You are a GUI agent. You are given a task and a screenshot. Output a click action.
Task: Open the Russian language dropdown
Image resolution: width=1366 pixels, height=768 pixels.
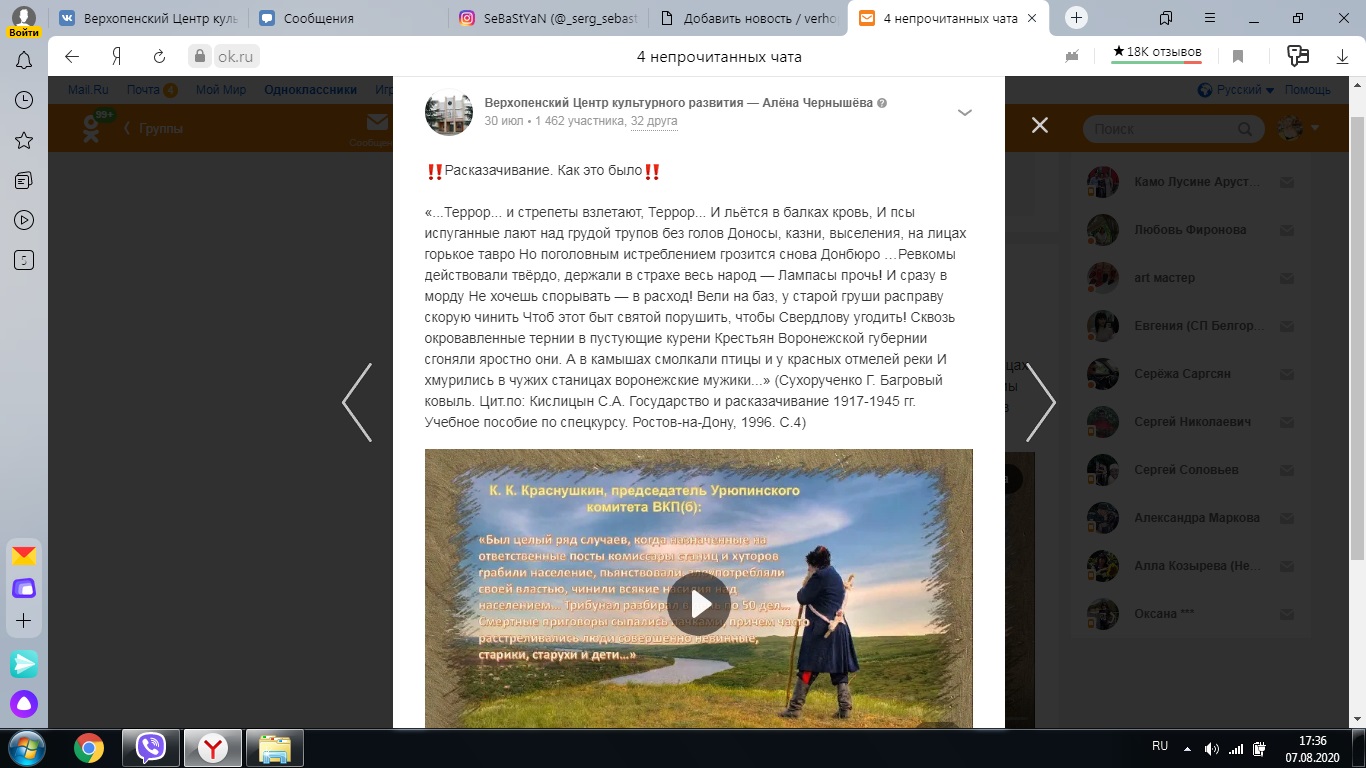pos(1235,90)
